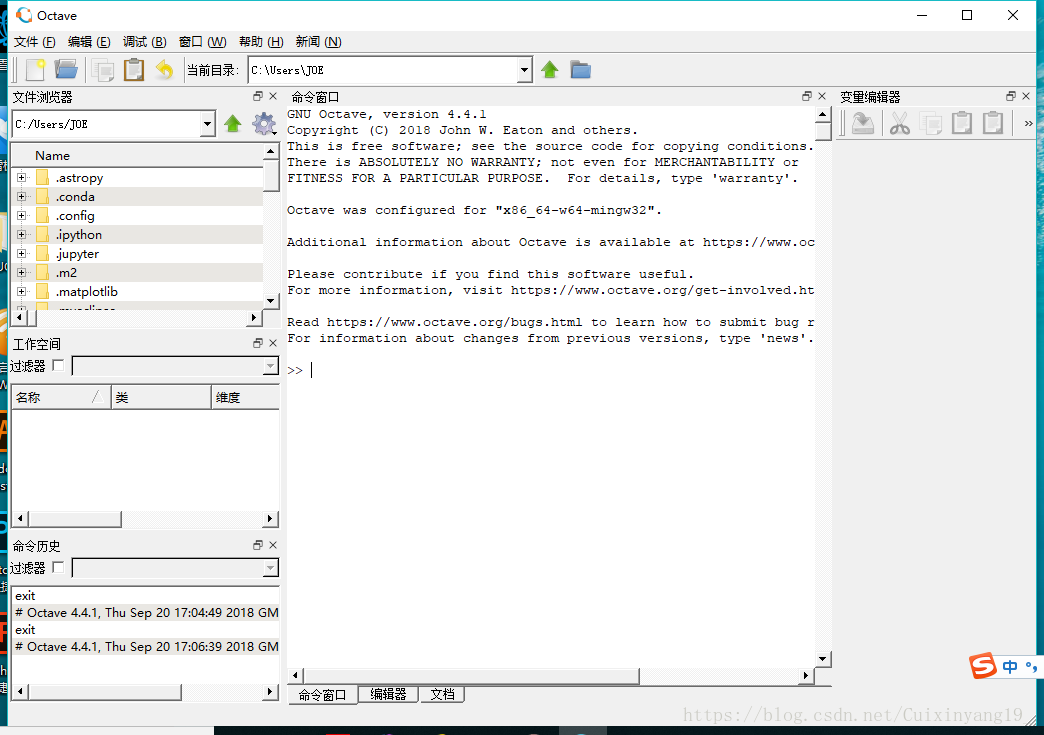Image resolution: width=1044 pixels, height=735 pixels.
Task: Create a new script file
Action: (x=35, y=70)
